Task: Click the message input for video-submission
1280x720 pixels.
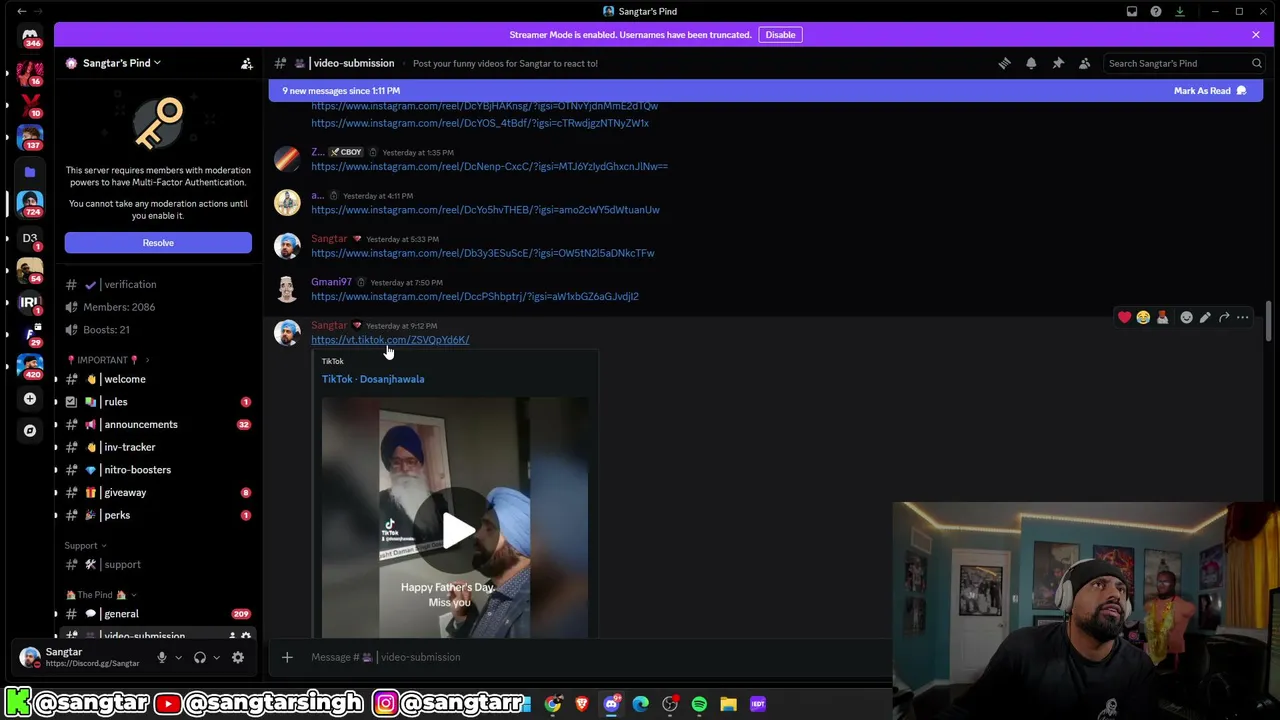Action: (x=590, y=657)
